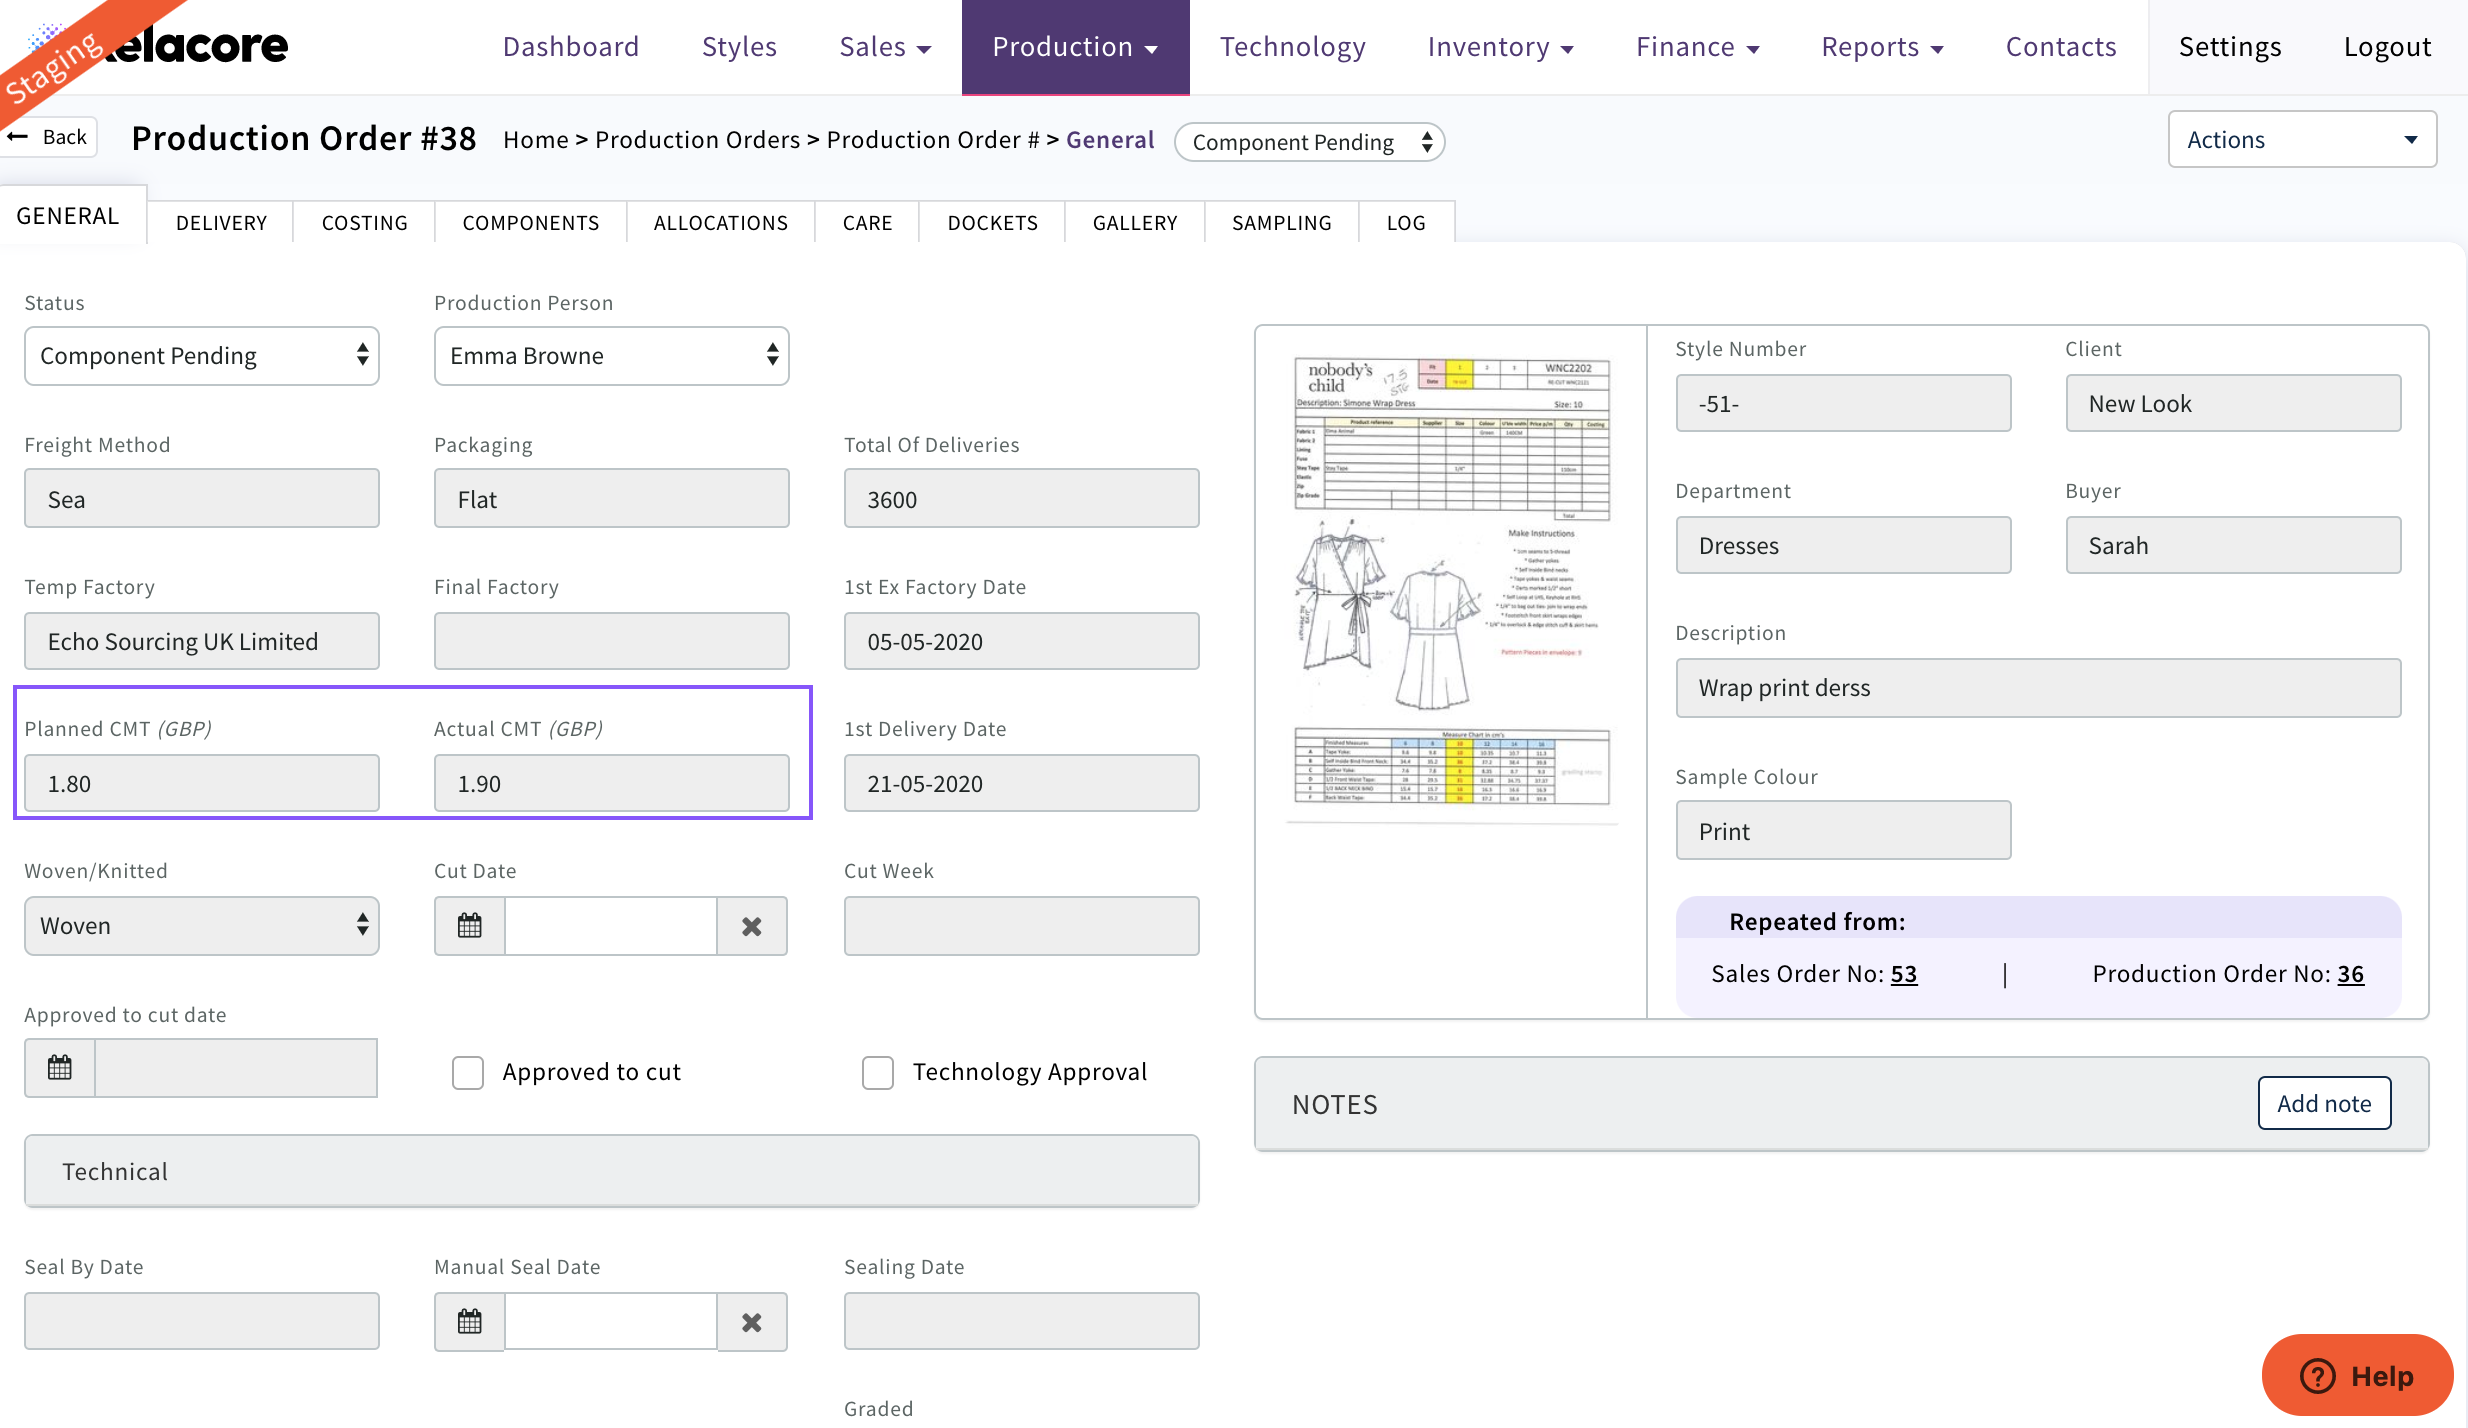The width and height of the screenshot is (2468, 1428).
Task: Change the Woven/Knitted selection
Action: point(201,926)
